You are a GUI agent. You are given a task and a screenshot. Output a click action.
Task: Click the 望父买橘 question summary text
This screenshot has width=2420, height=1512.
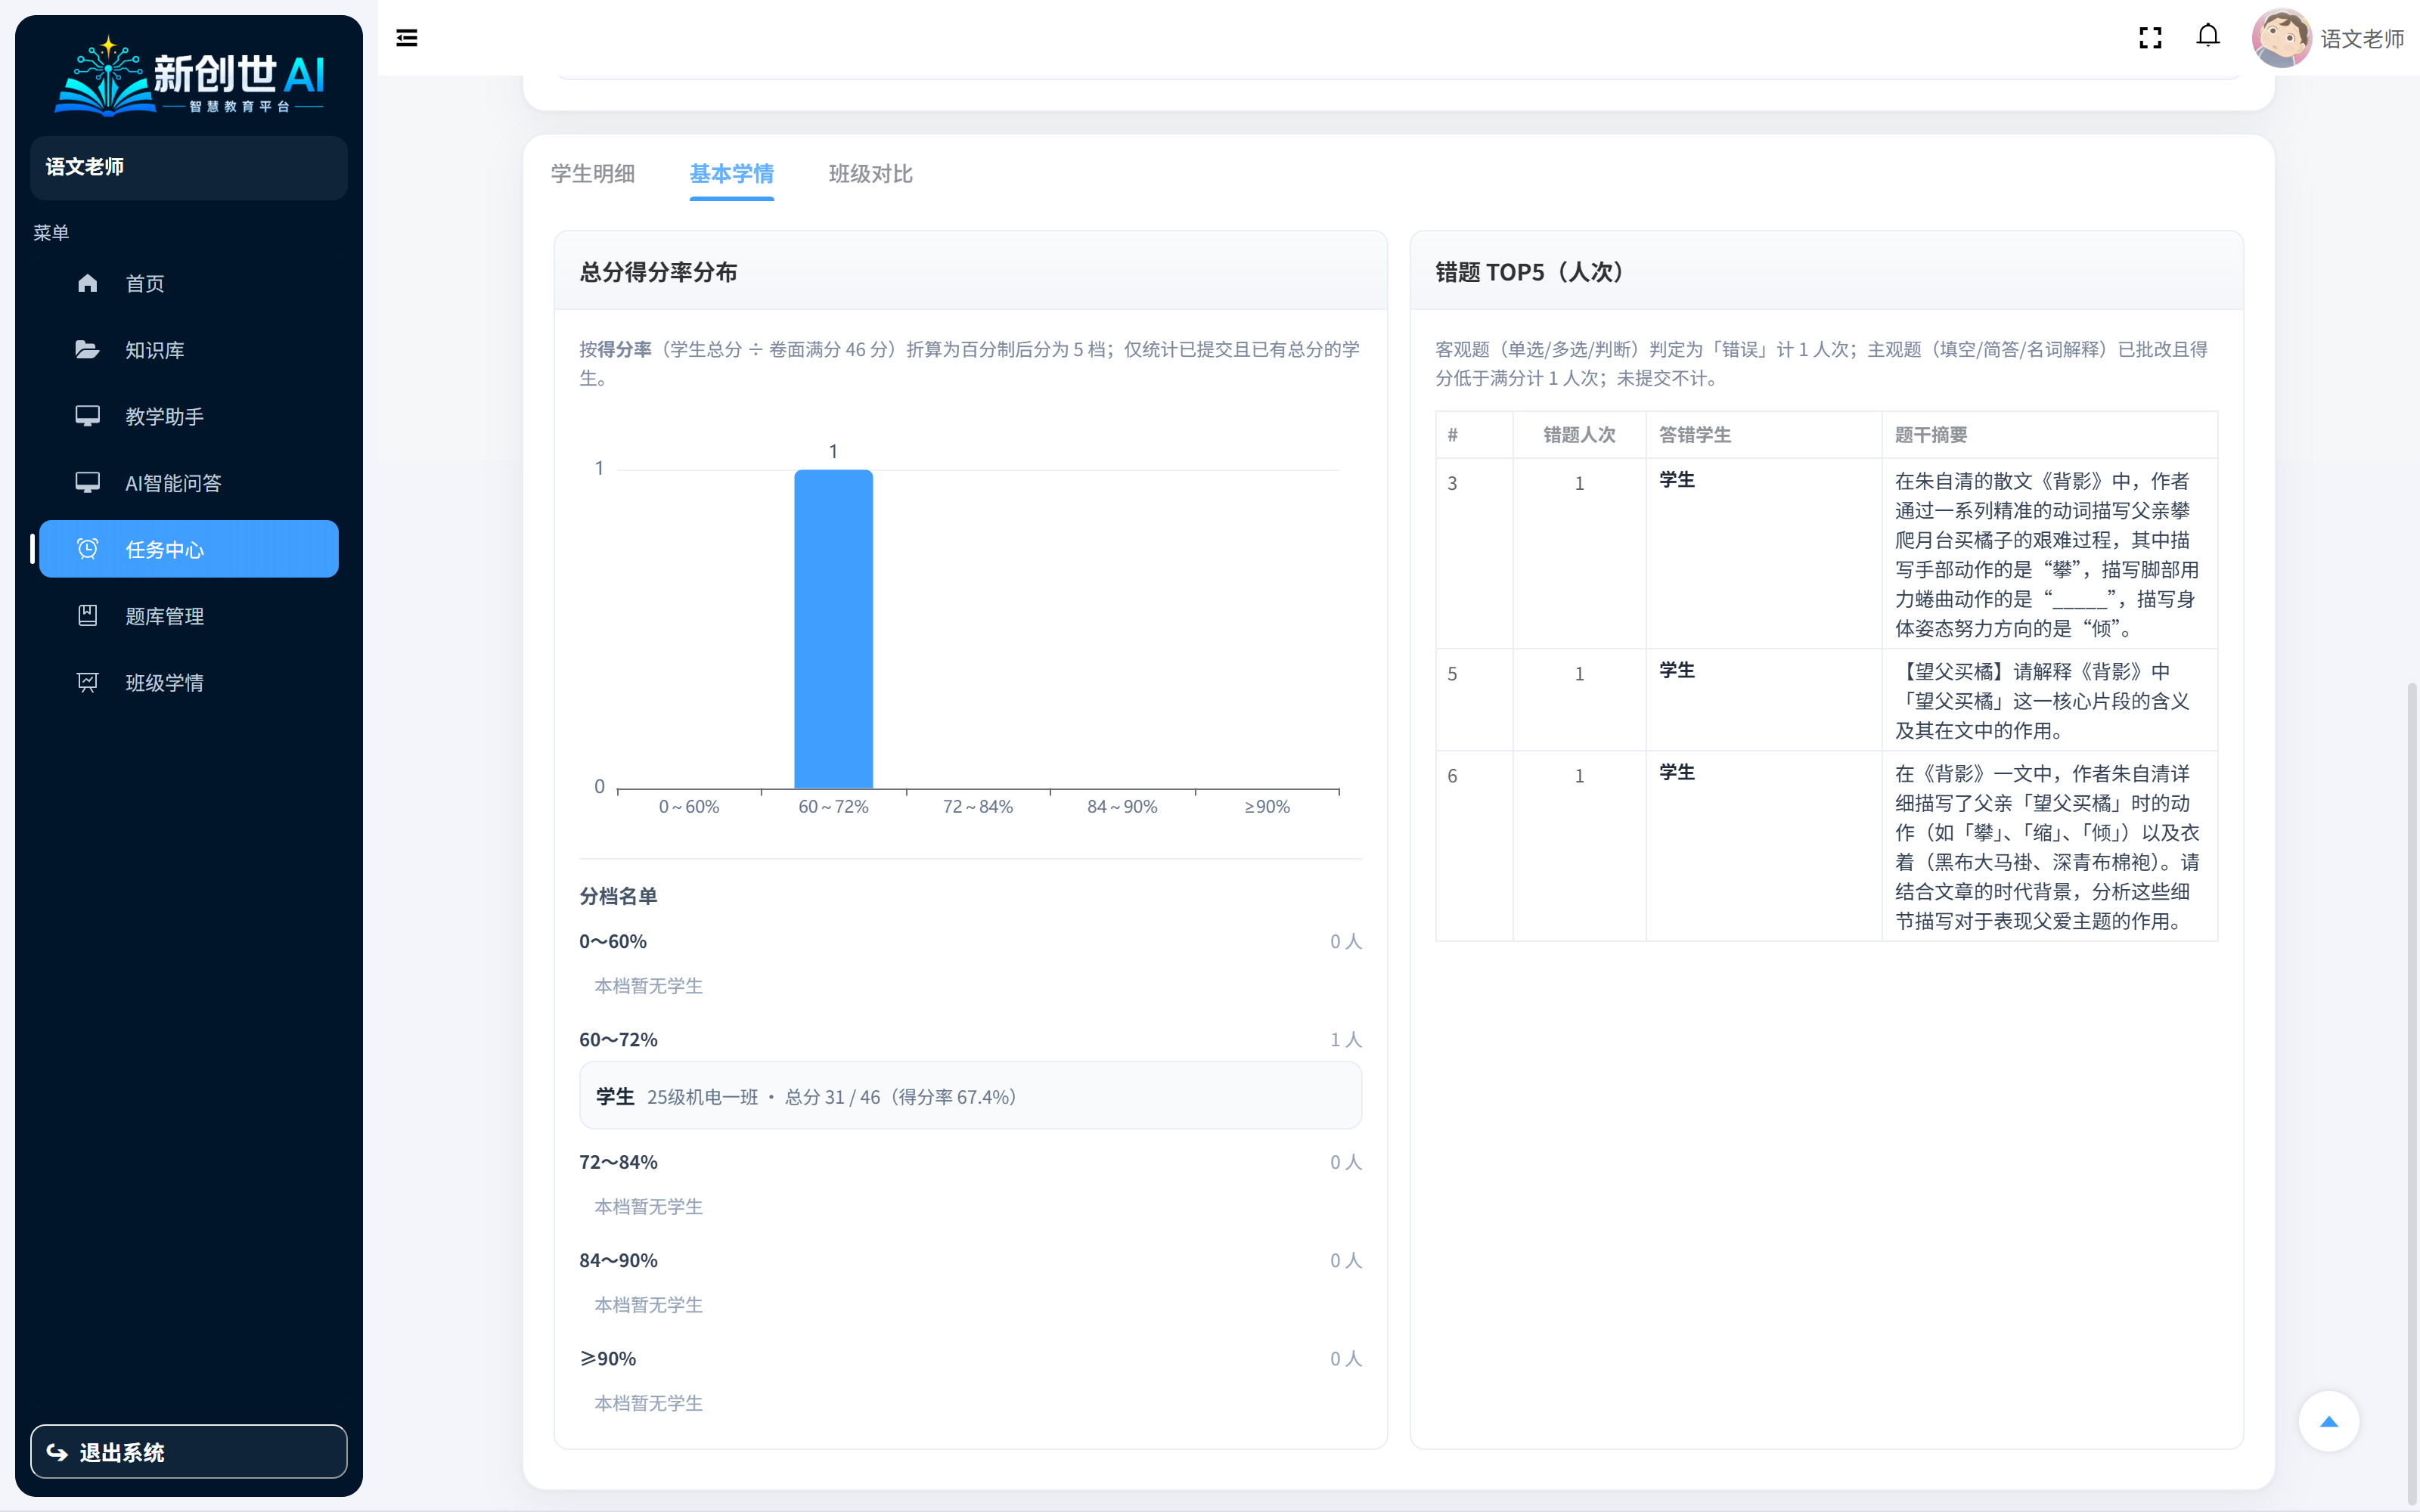(x=2042, y=701)
